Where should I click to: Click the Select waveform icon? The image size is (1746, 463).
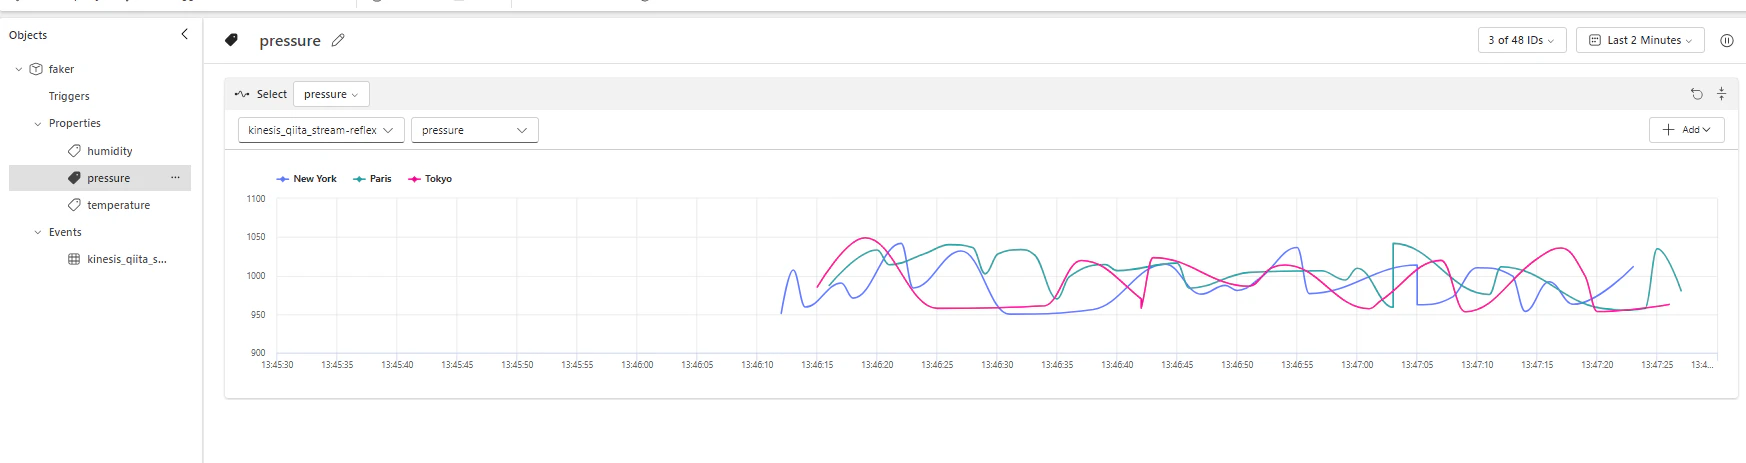click(242, 94)
